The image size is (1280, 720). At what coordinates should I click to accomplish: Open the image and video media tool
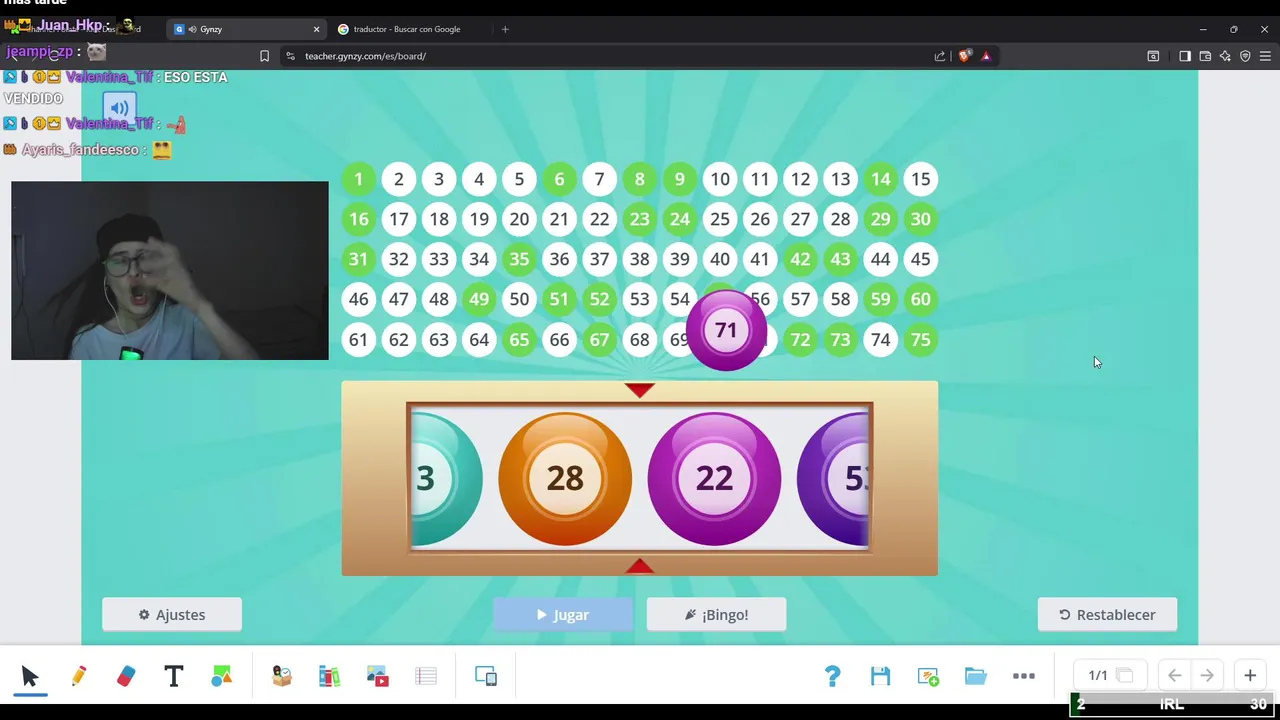click(x=378, y=677)
